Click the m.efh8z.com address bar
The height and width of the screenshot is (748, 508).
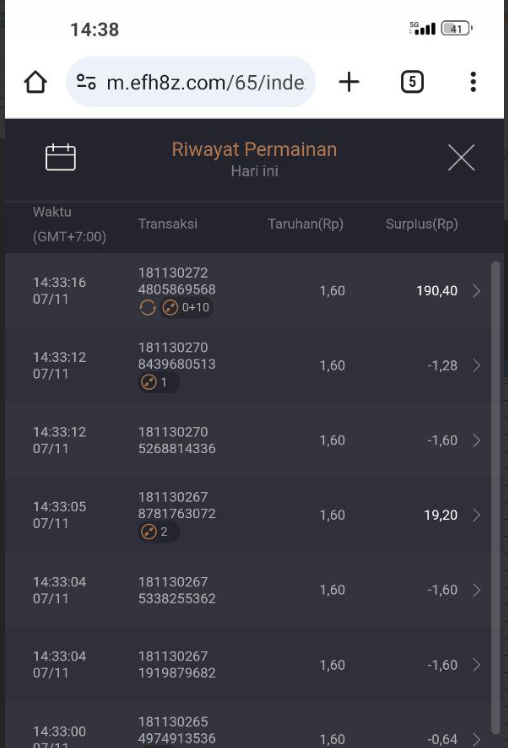pos(191,82)
